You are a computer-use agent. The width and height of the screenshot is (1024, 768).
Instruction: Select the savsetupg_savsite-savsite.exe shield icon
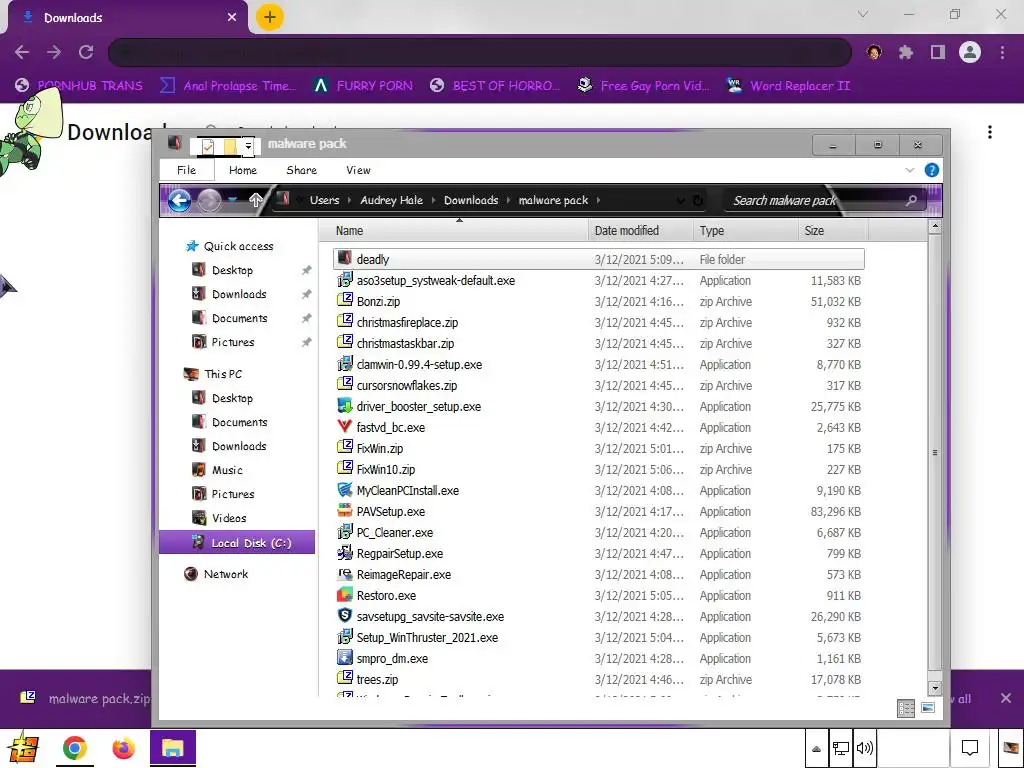[345, 615]
